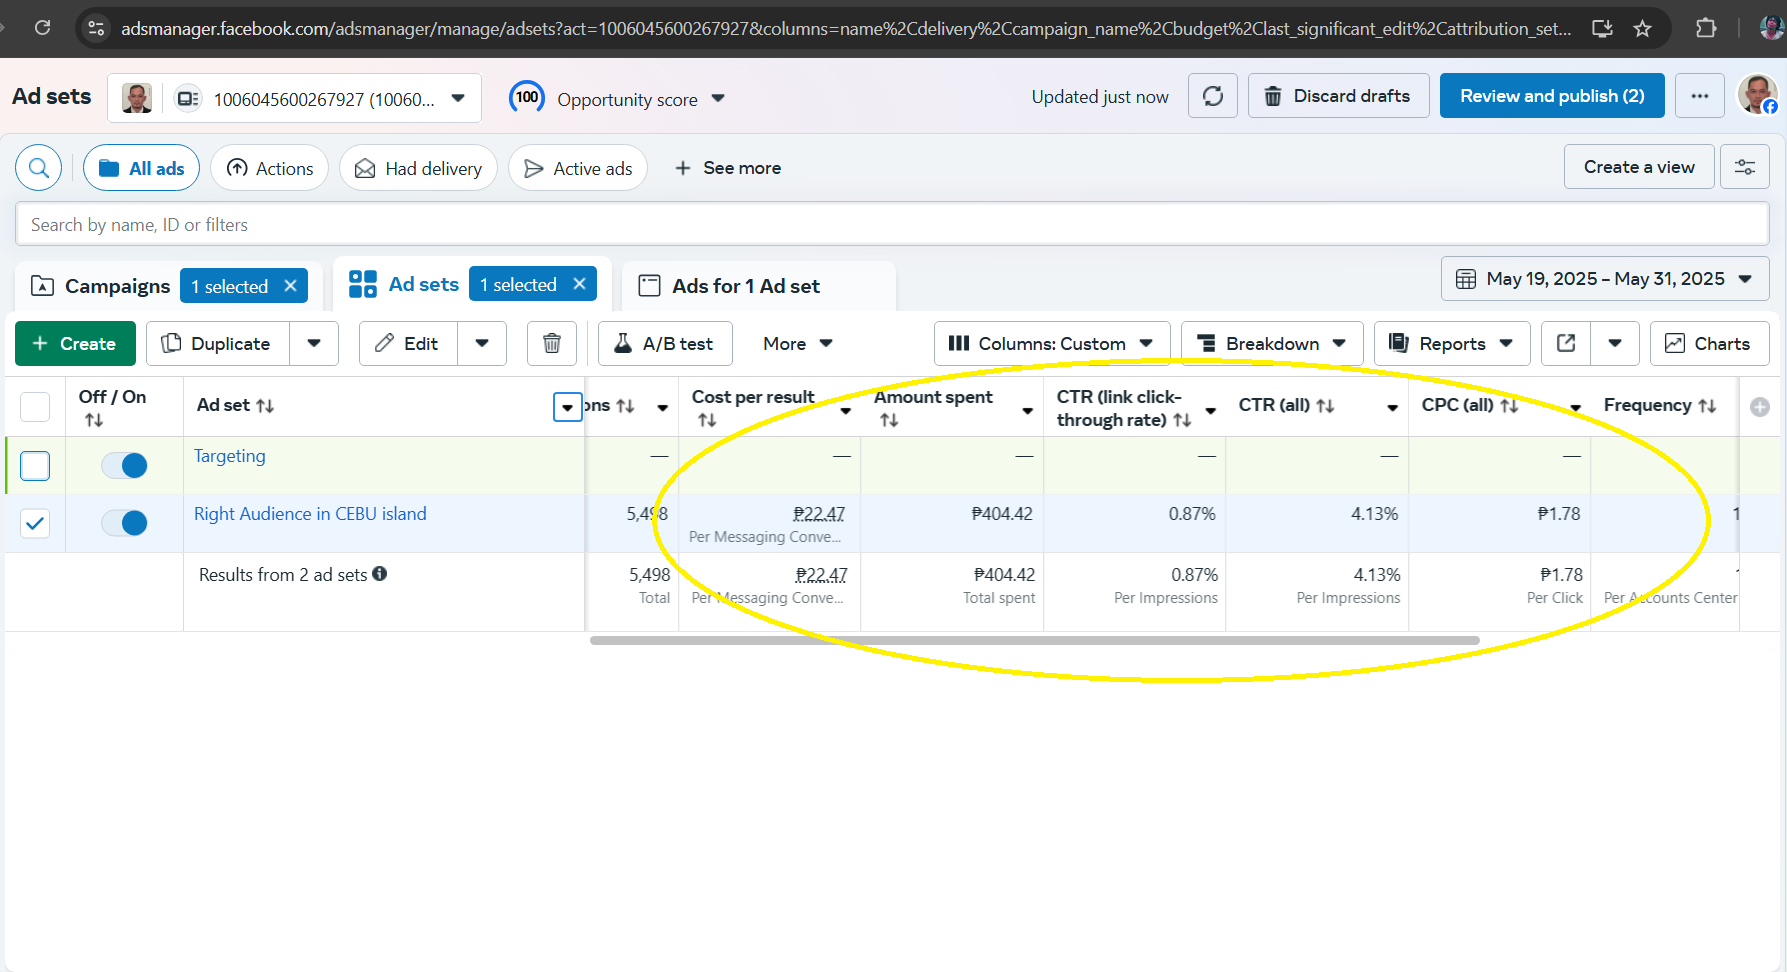This screenshot has height=972, width=1787.
Task: Reload the browser page
Action: [42, 28]
